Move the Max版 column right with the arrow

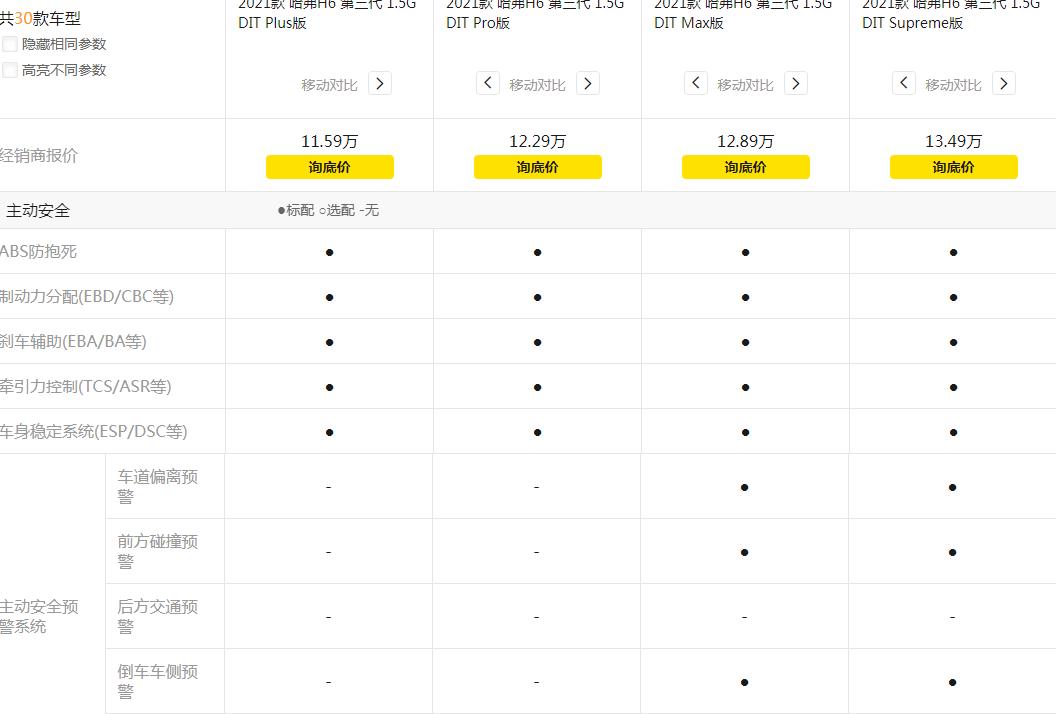(x=796, y=84)
